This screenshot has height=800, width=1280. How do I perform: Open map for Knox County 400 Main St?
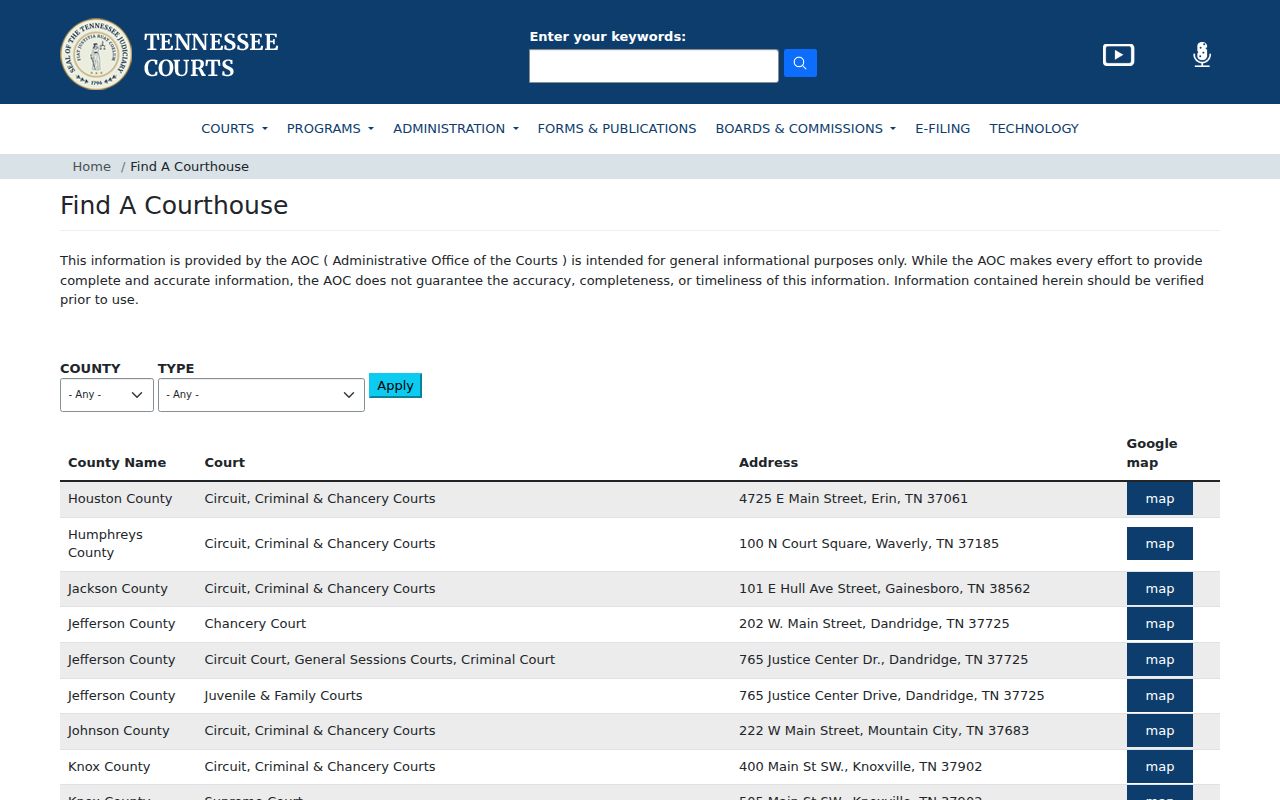pos(1160,767)
